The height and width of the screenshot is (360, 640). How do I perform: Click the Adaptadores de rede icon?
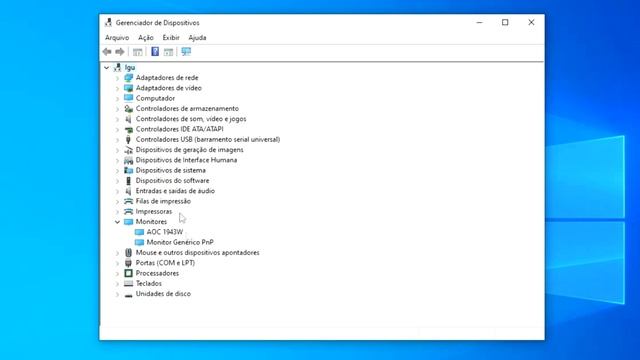[129, 78]
